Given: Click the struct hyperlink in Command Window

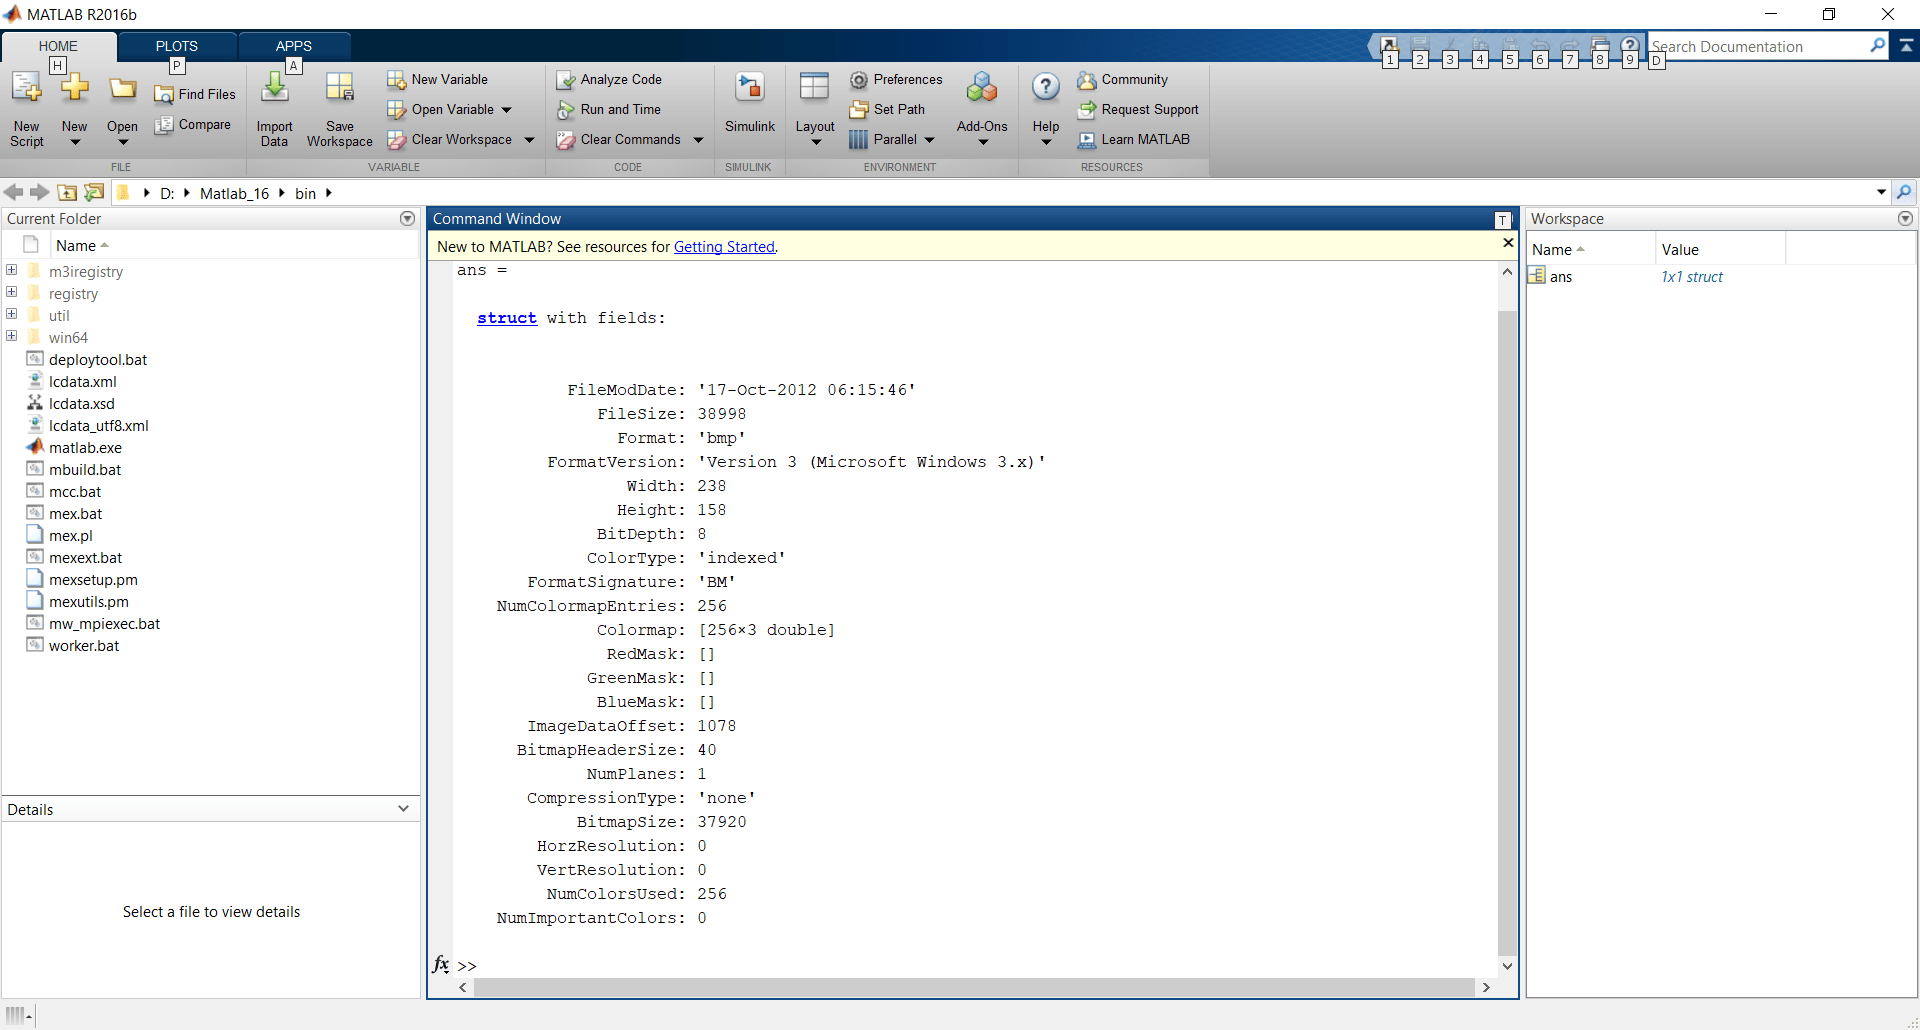Looking at the screenshot, I should [x=506, y=318].
